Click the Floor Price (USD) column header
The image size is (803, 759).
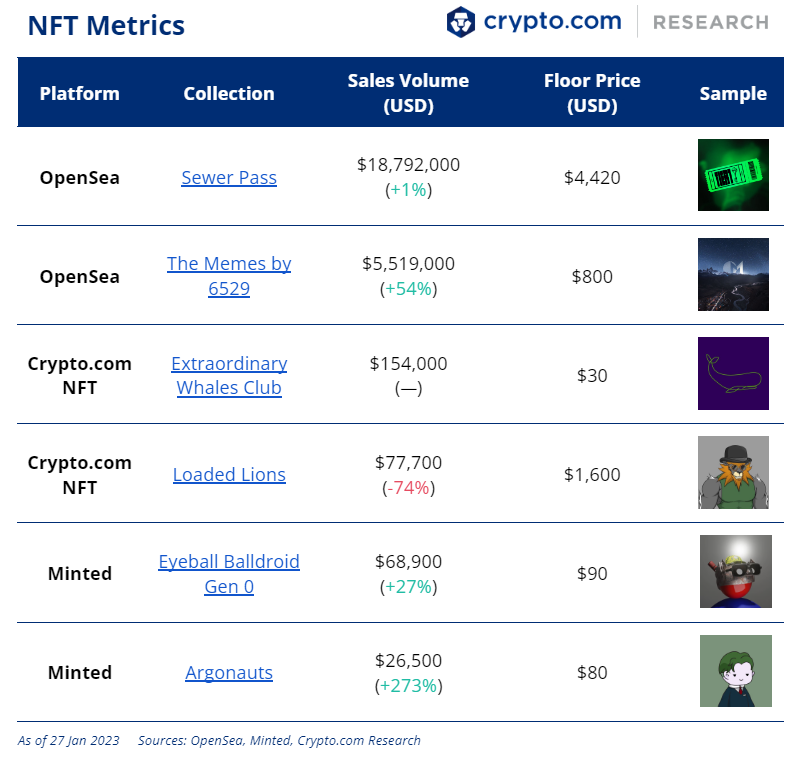pyautogui.click(x=592, y=93)
